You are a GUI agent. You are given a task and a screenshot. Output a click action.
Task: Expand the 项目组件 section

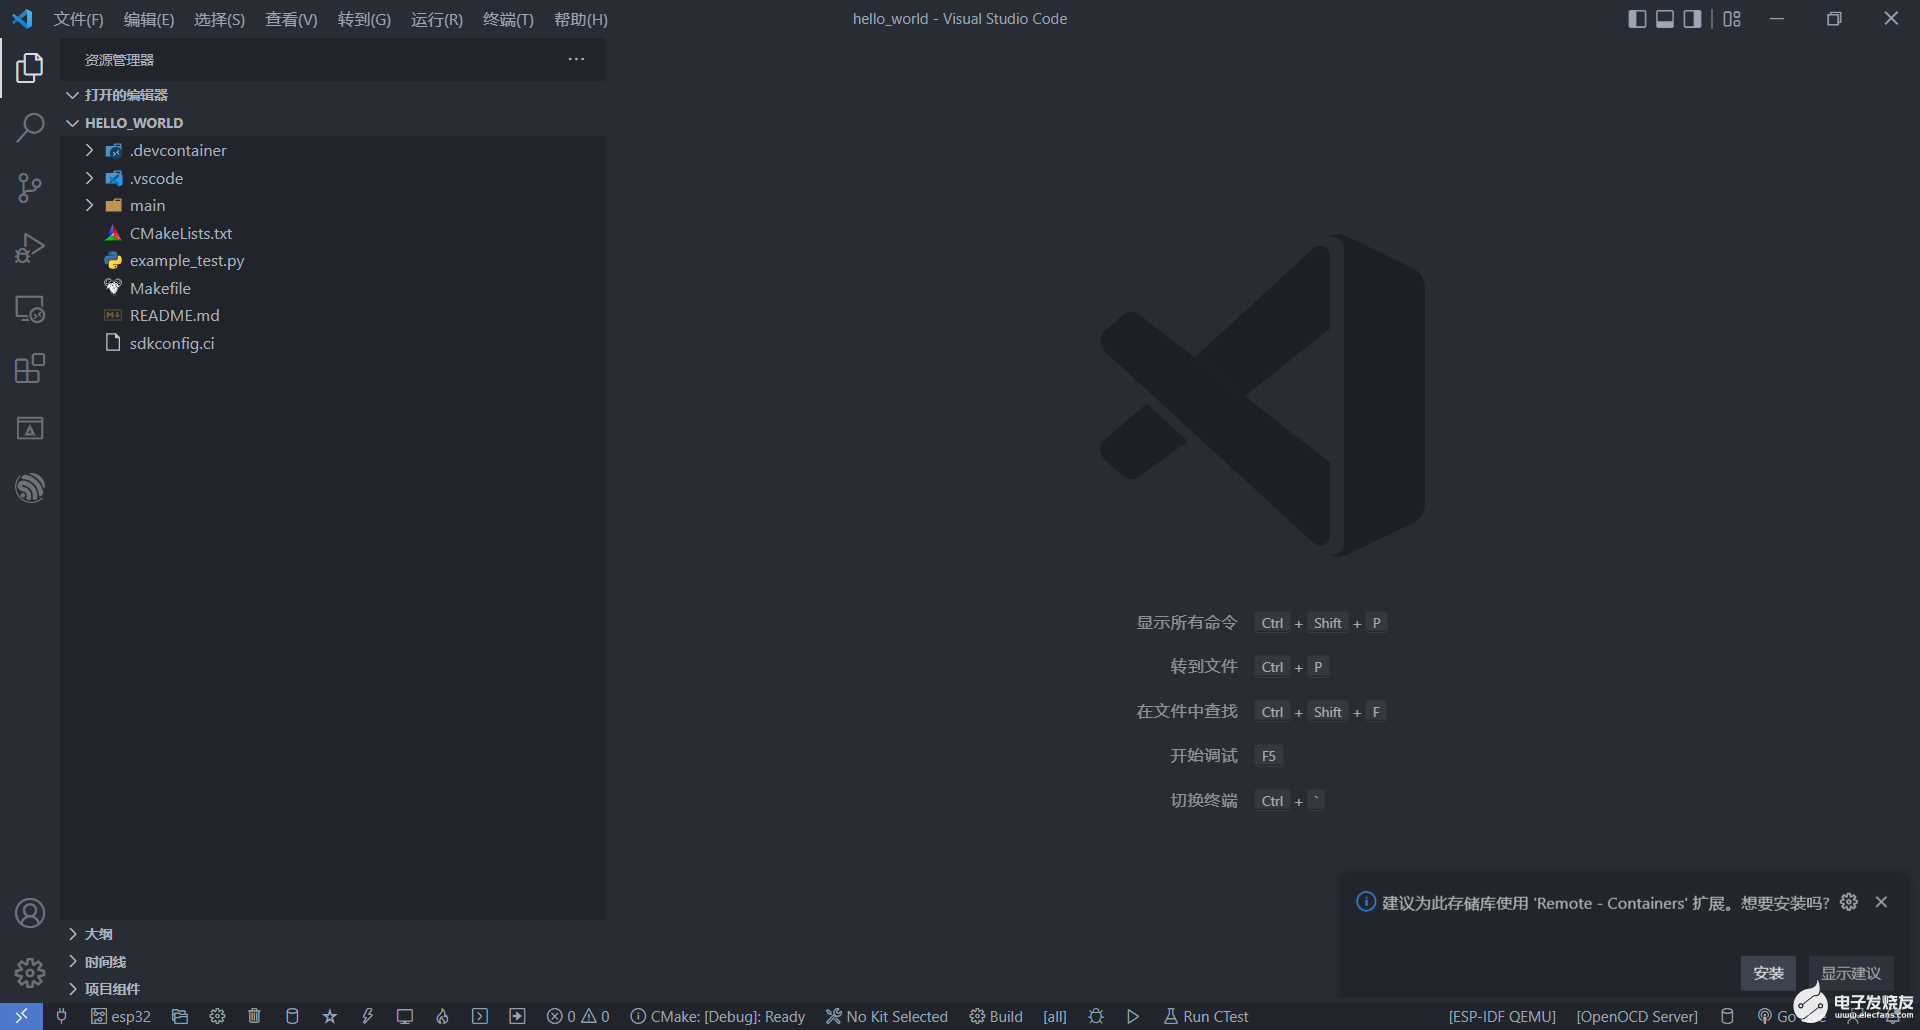point(332,989)
